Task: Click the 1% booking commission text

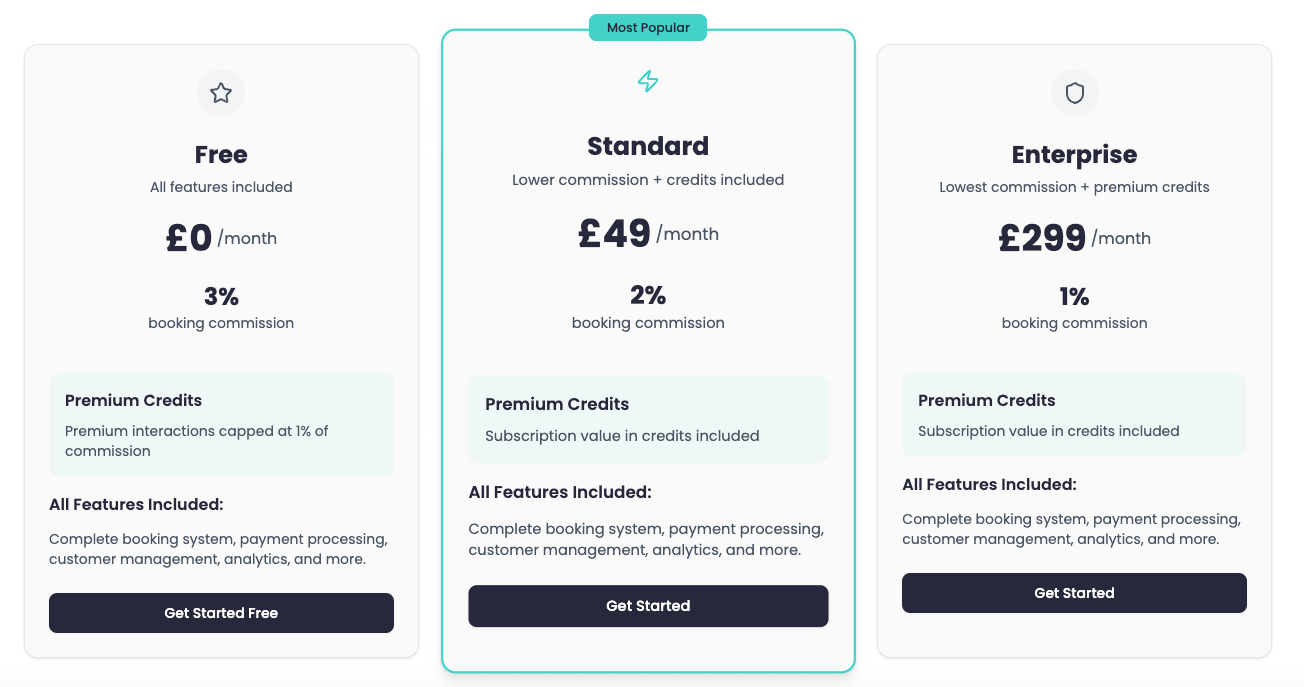Action: [1074, 308]
